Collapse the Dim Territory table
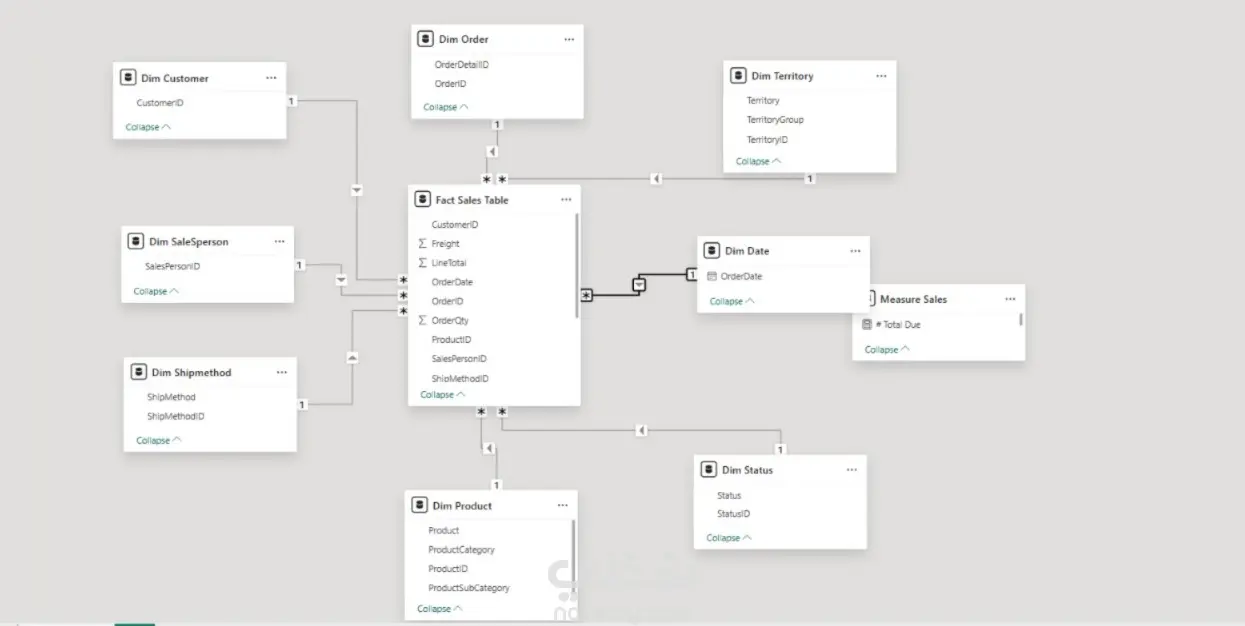Viewport: 1245px width, 626px height. (x=758, y=161)
